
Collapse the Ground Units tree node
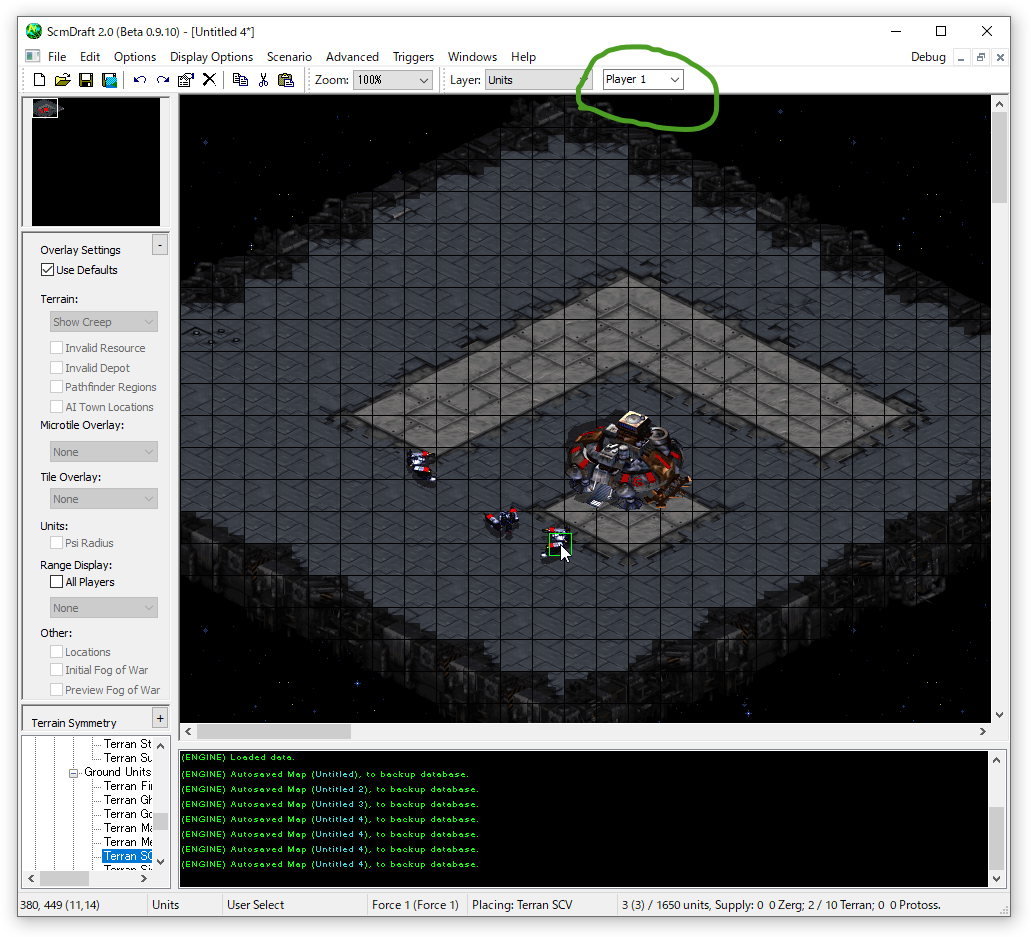coord(74,773)
